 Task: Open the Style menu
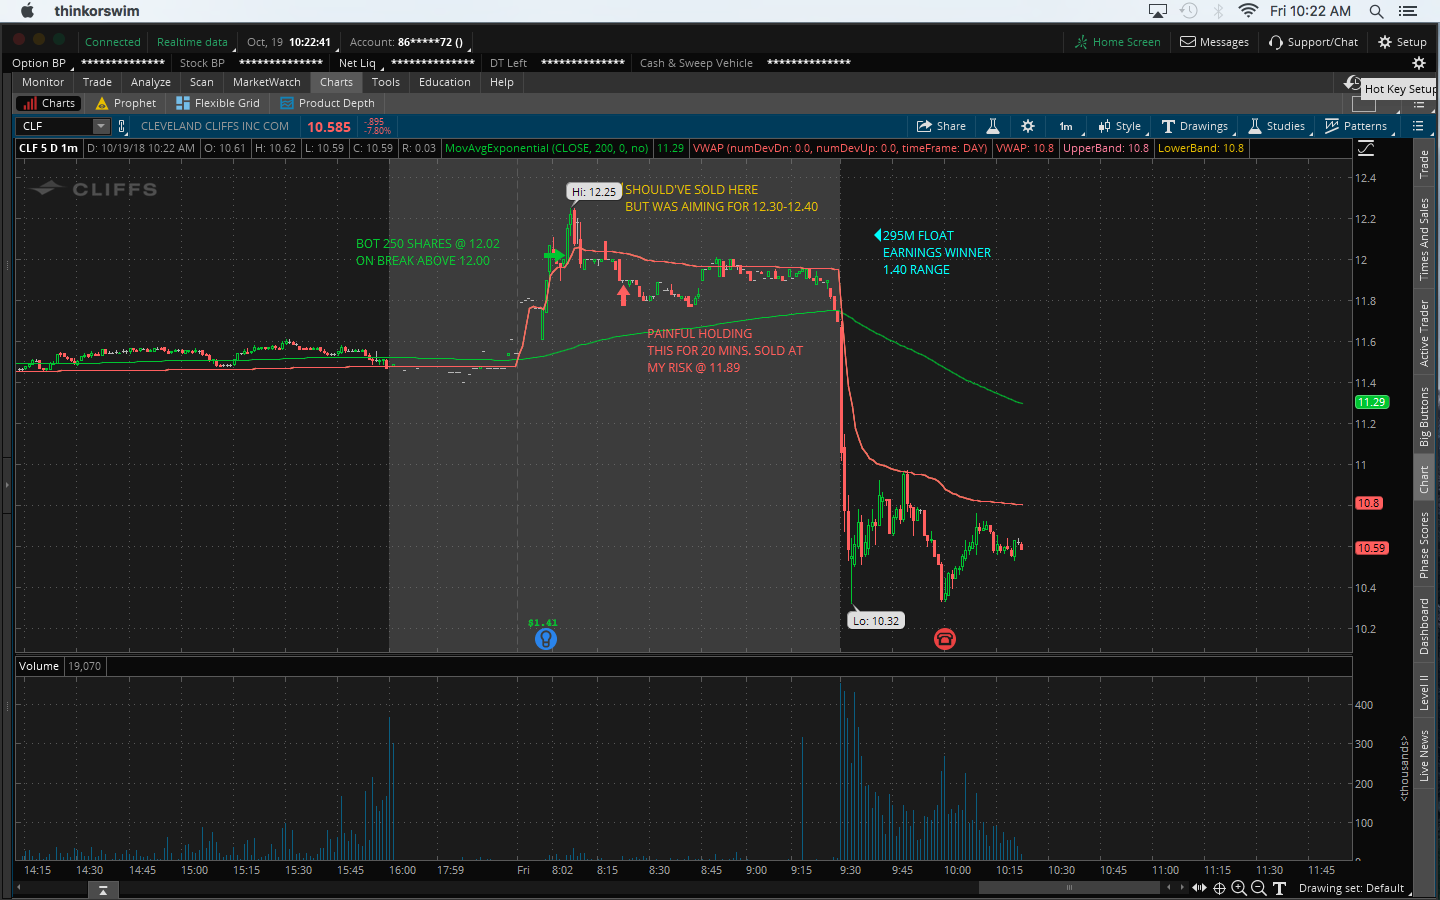[x=1119, y=126]
